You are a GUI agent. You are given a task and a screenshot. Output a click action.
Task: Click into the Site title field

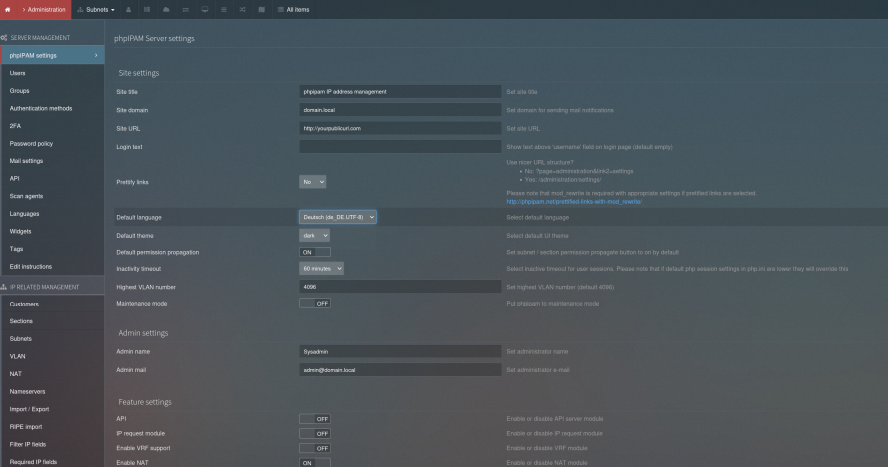click(398, 91)
